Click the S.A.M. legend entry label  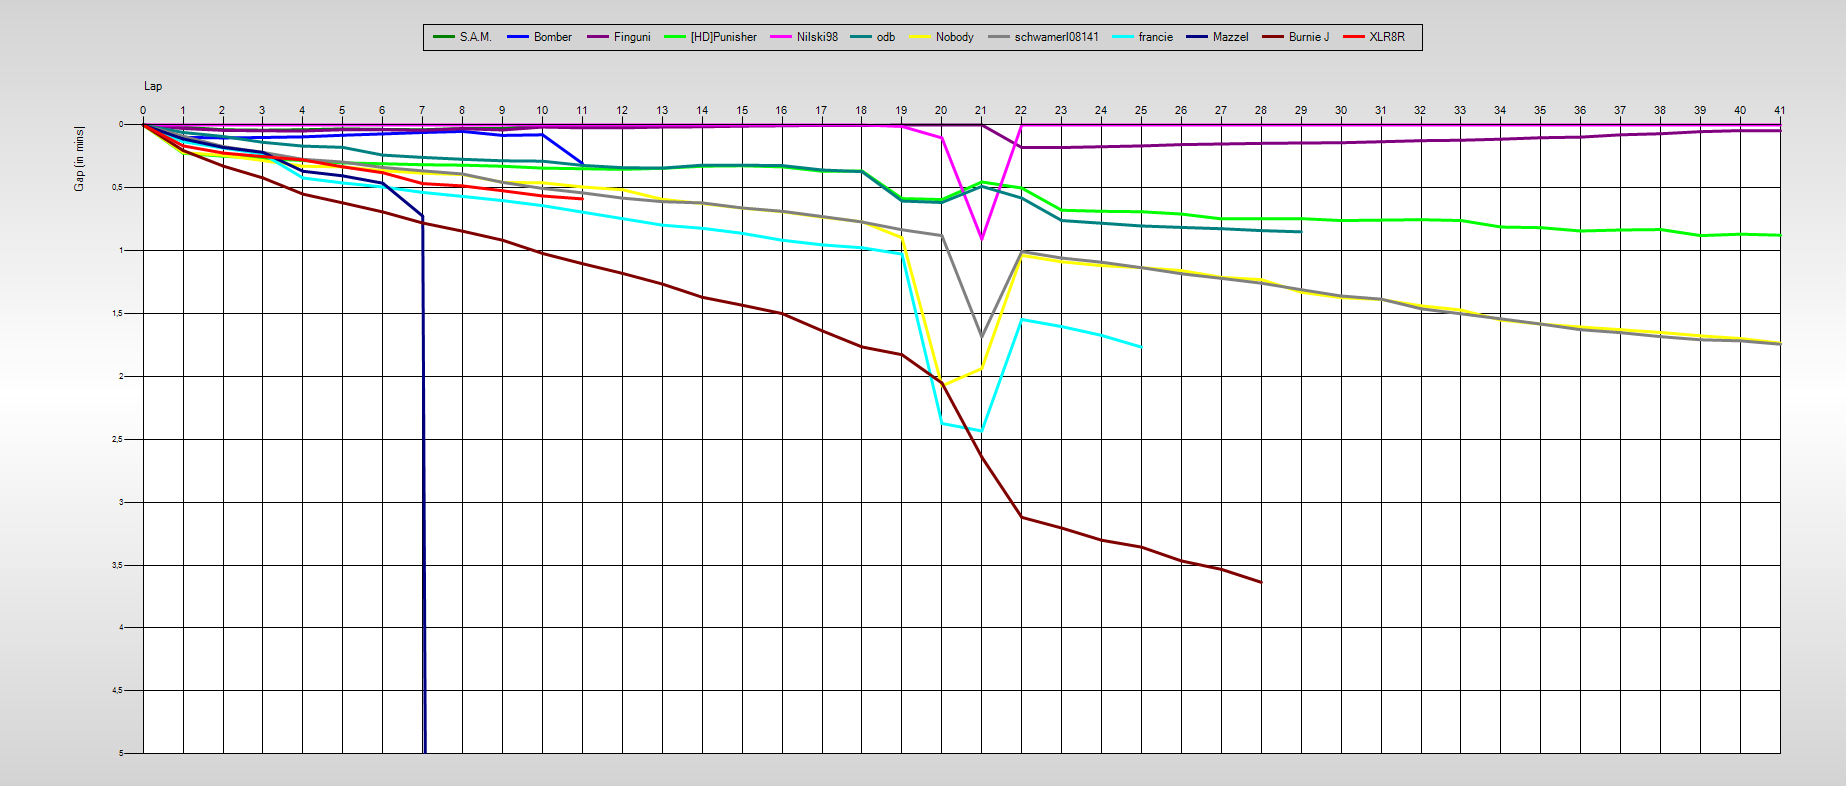[x=475, y=37]
